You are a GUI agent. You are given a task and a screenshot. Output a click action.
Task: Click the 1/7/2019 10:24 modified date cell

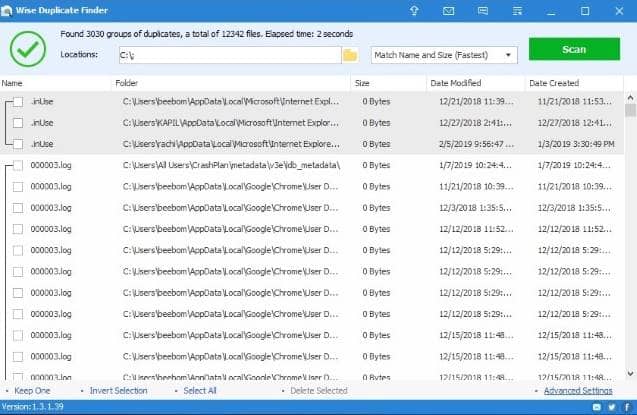pyautogui.click(x=475, y=165)
